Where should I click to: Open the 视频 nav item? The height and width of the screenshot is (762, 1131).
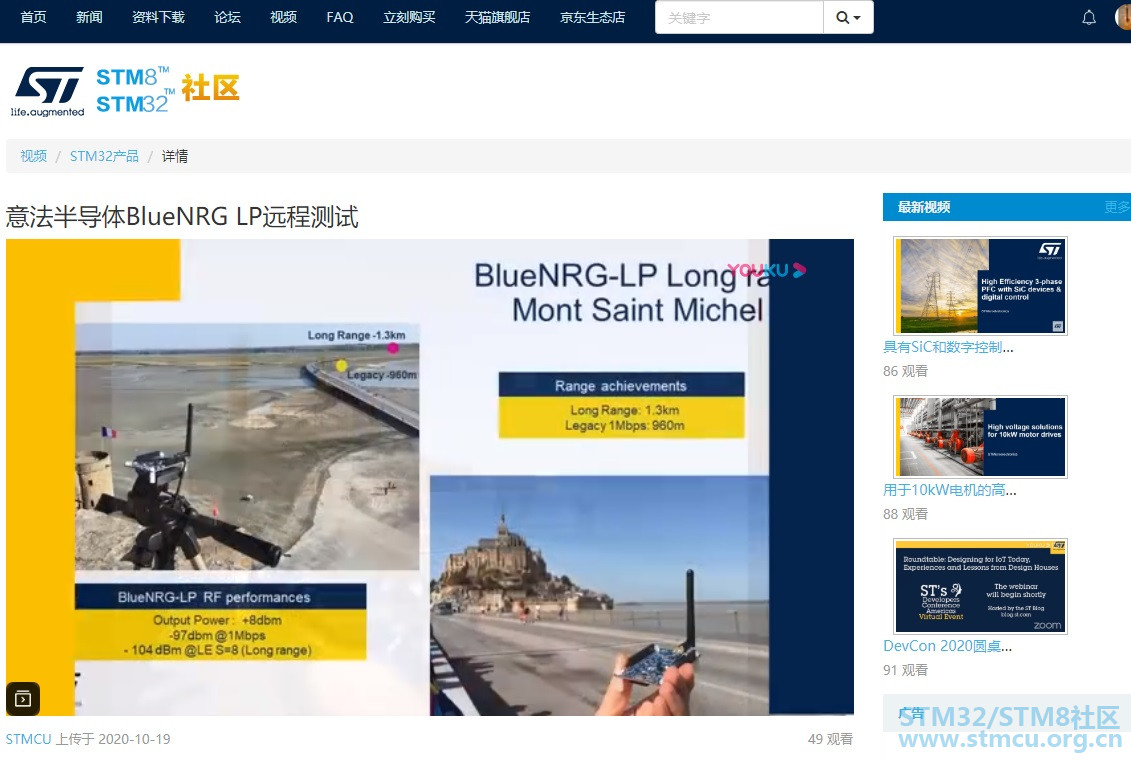[283, 17]
